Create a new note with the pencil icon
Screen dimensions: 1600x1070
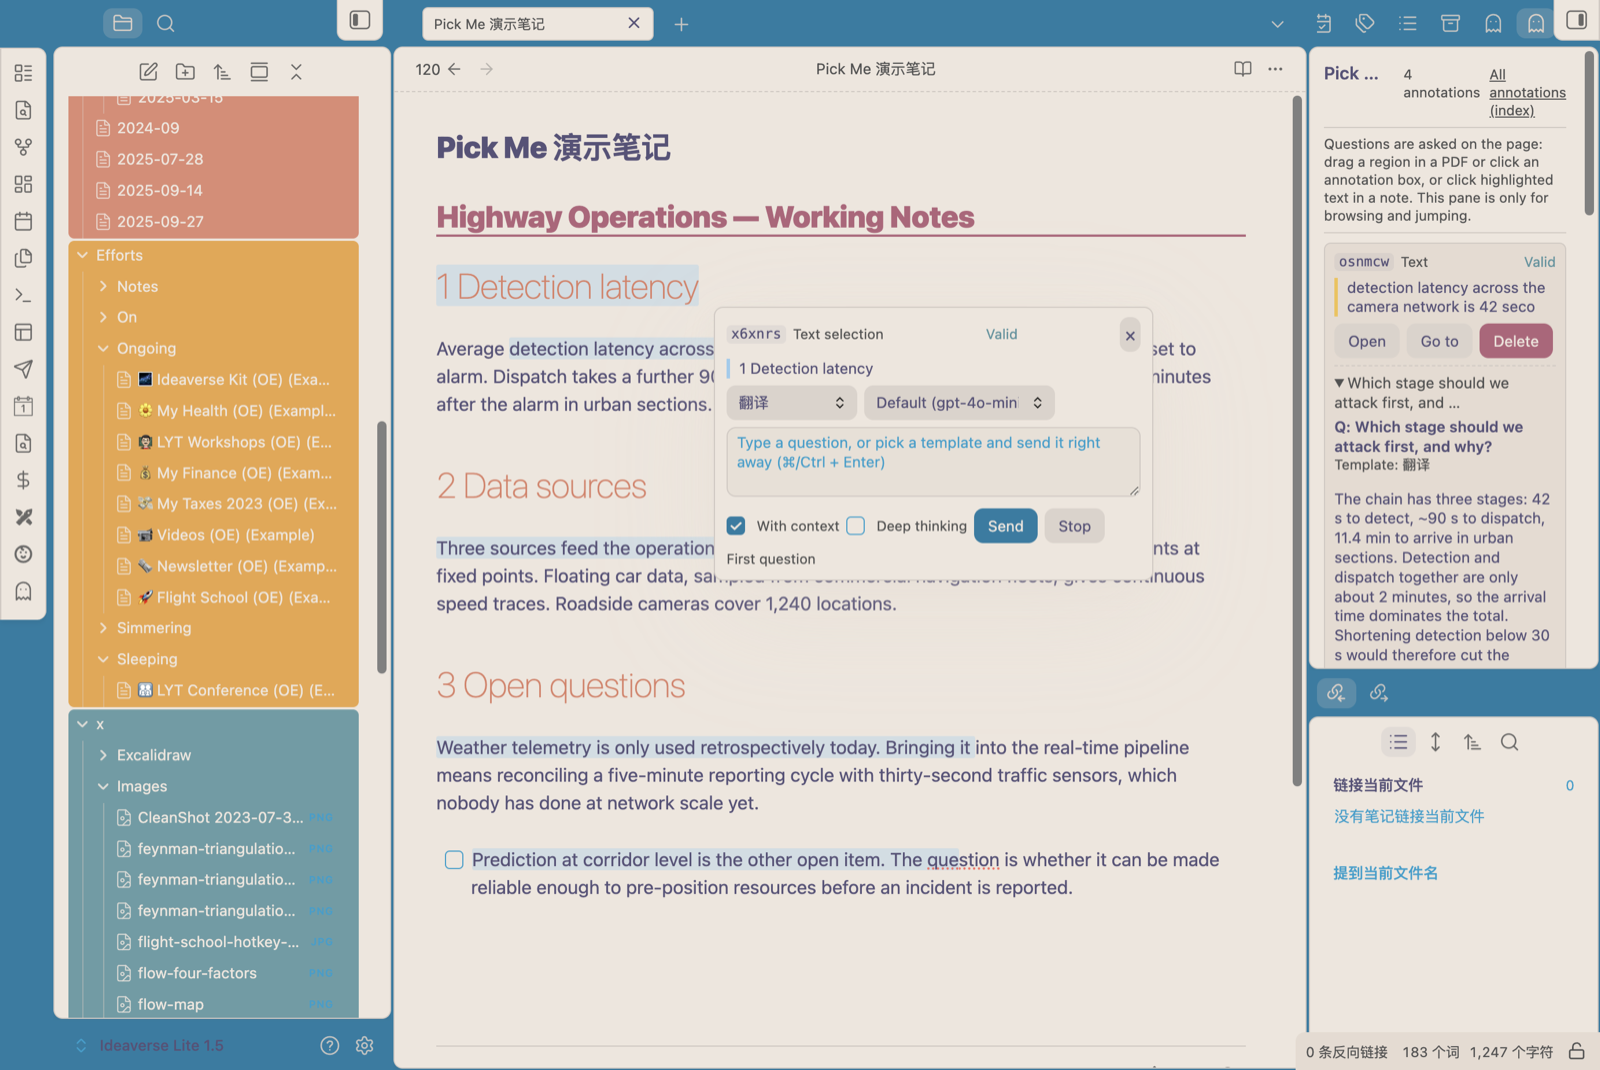point(148,71)
